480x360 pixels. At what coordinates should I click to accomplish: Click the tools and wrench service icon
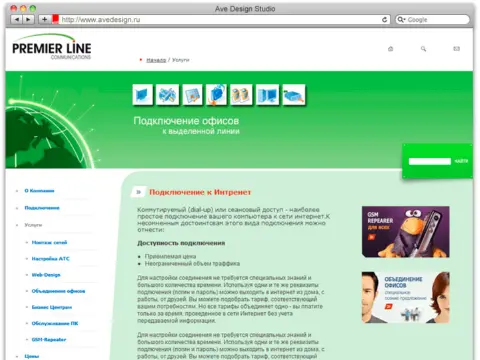tap(167, 95)
